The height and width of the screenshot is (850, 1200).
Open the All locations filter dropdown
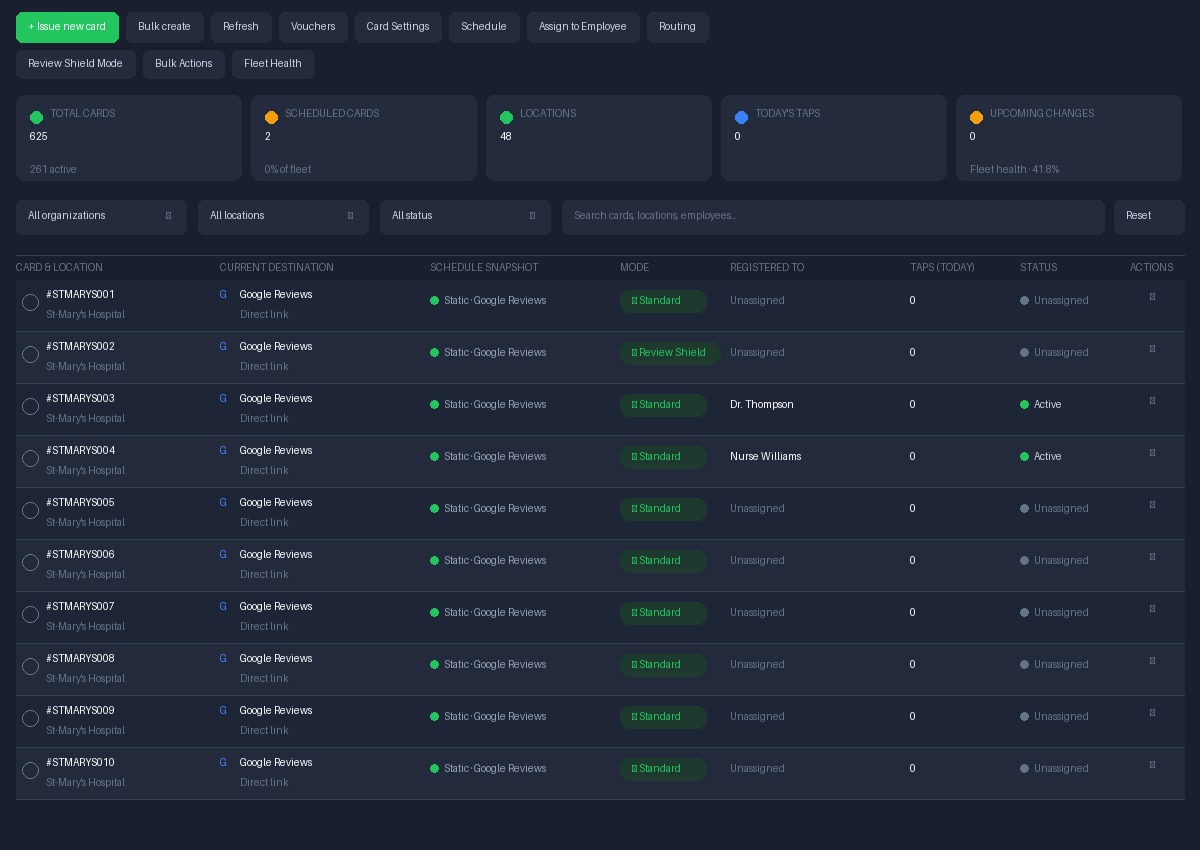pyautogui.click(x=283, y=217)
